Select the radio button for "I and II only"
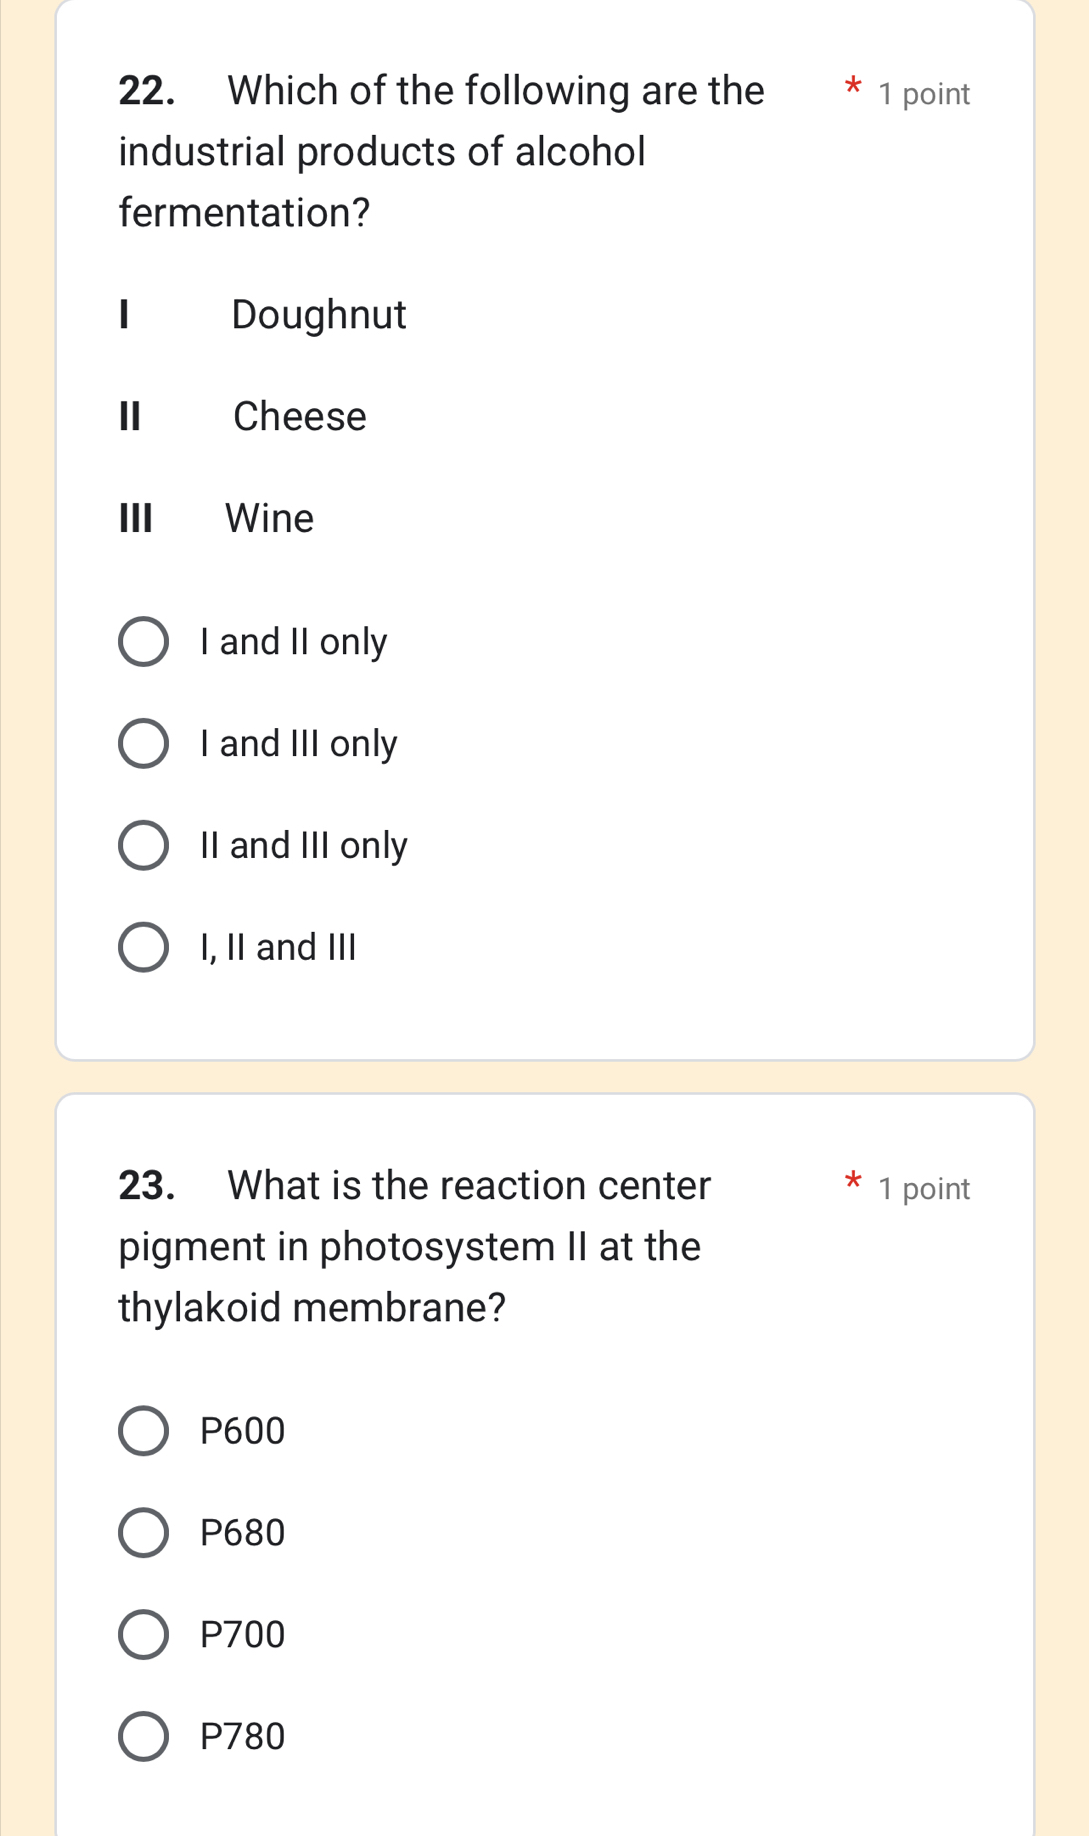The width and height of the screenshot is (1089, 1836). (x=143, y=642)
